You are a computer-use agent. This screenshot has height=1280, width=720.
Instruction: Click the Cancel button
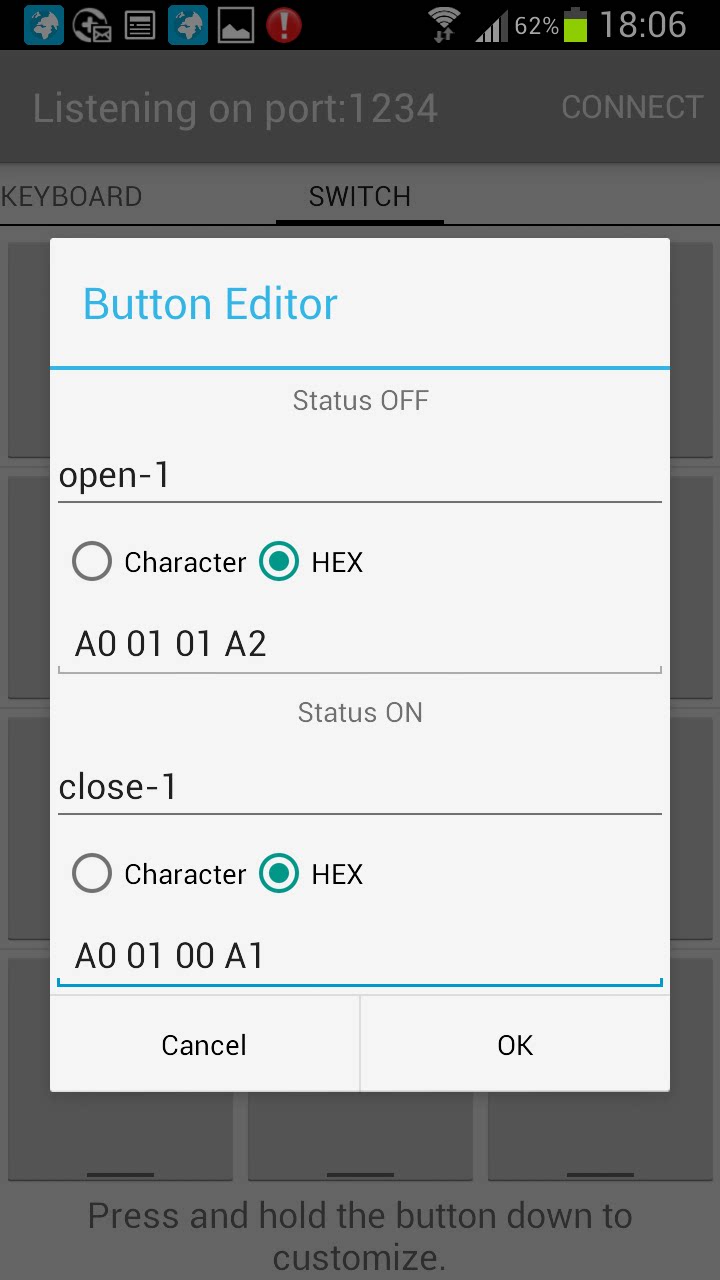coord(204,1045)
